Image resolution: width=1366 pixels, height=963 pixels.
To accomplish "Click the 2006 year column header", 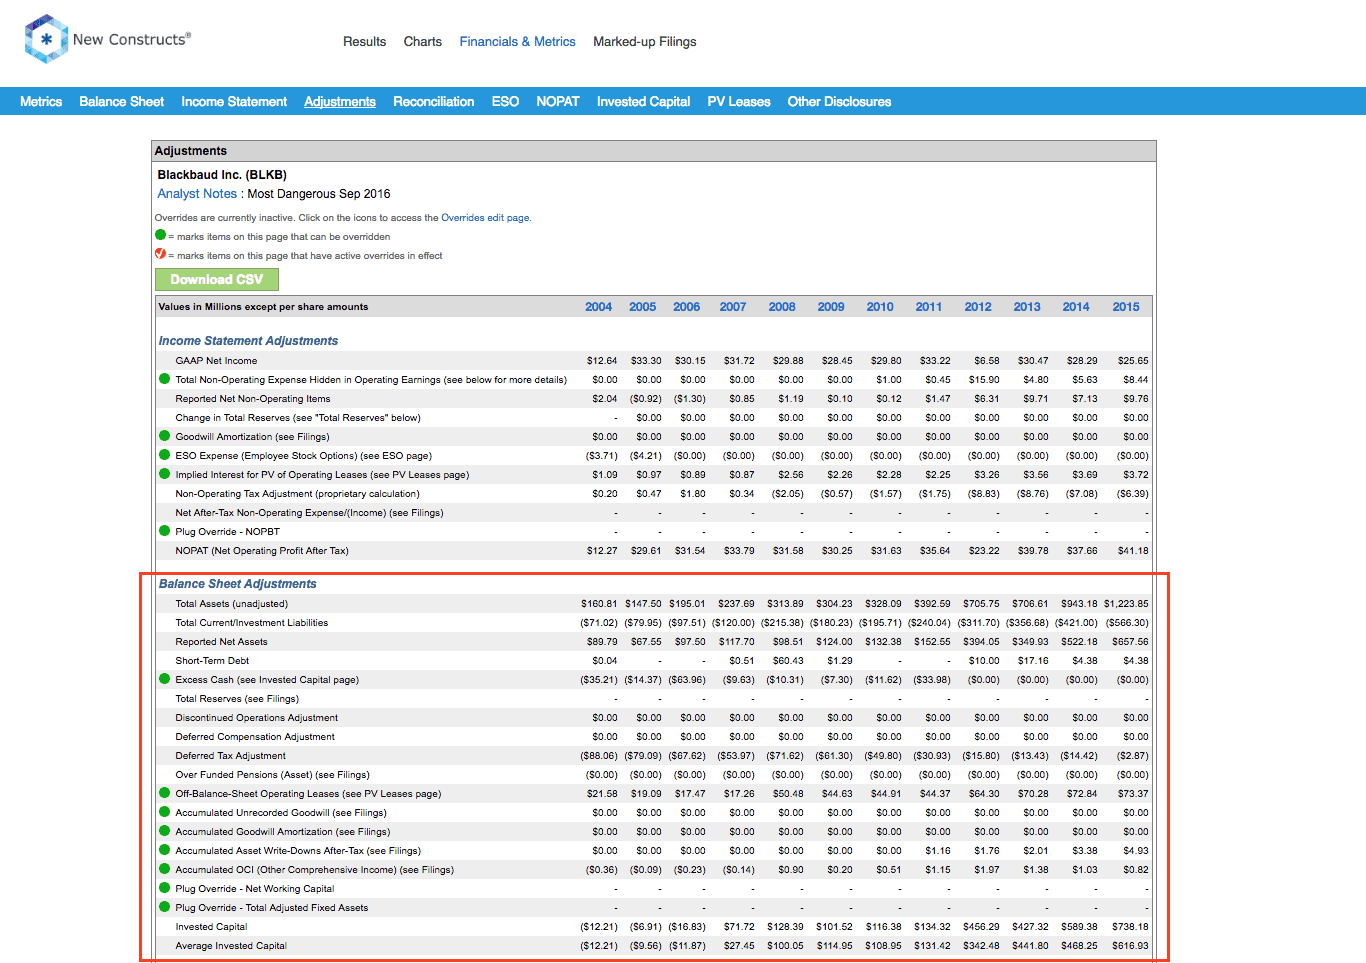I will pyautogui.click(x=686, y=307).
